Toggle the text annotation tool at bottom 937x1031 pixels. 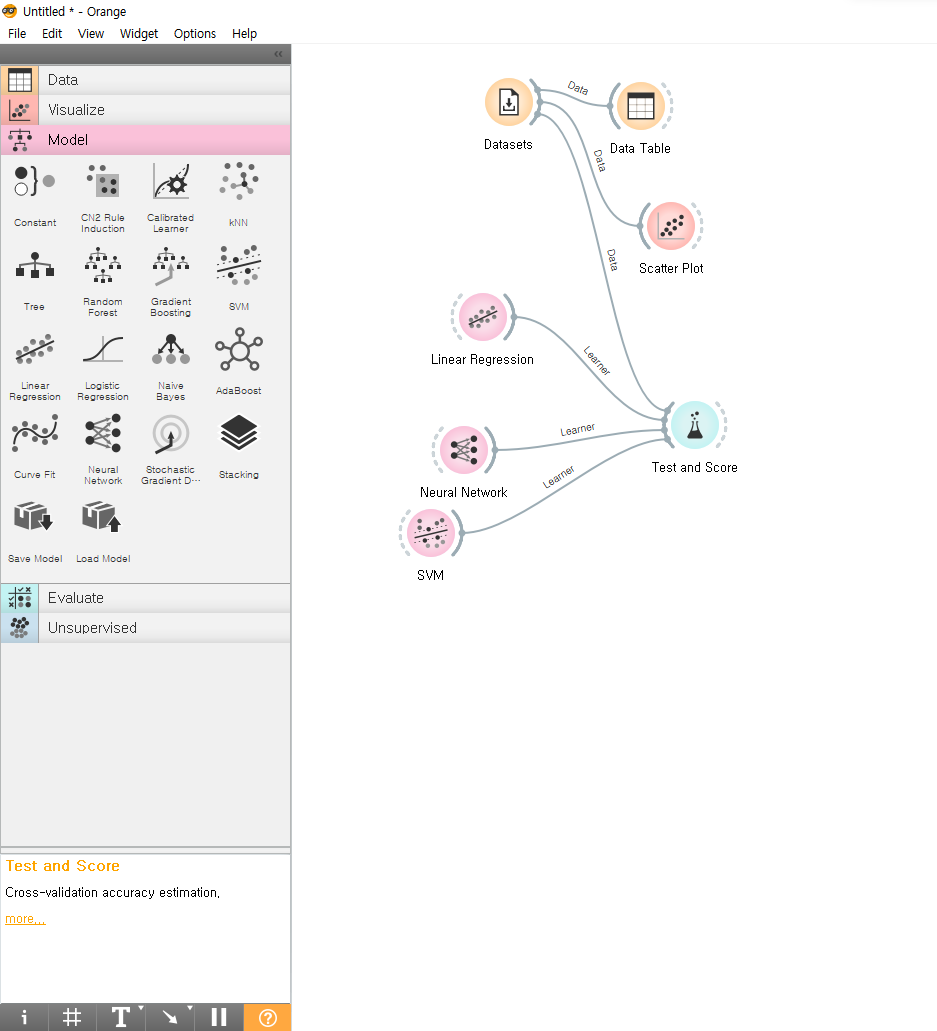tap(118, 1017)
